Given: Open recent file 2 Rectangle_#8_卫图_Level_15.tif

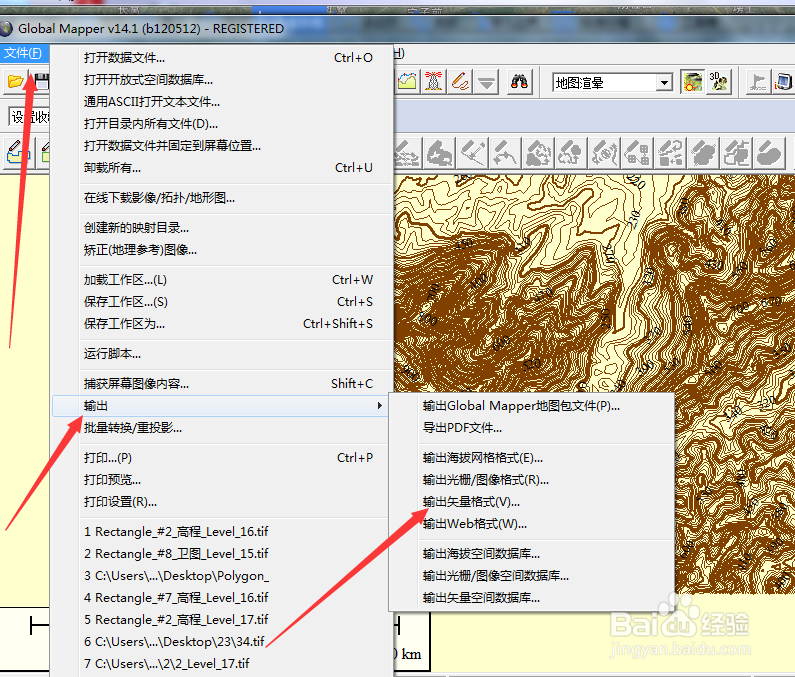Looking at the screenshot, I should tap(223, 553).
